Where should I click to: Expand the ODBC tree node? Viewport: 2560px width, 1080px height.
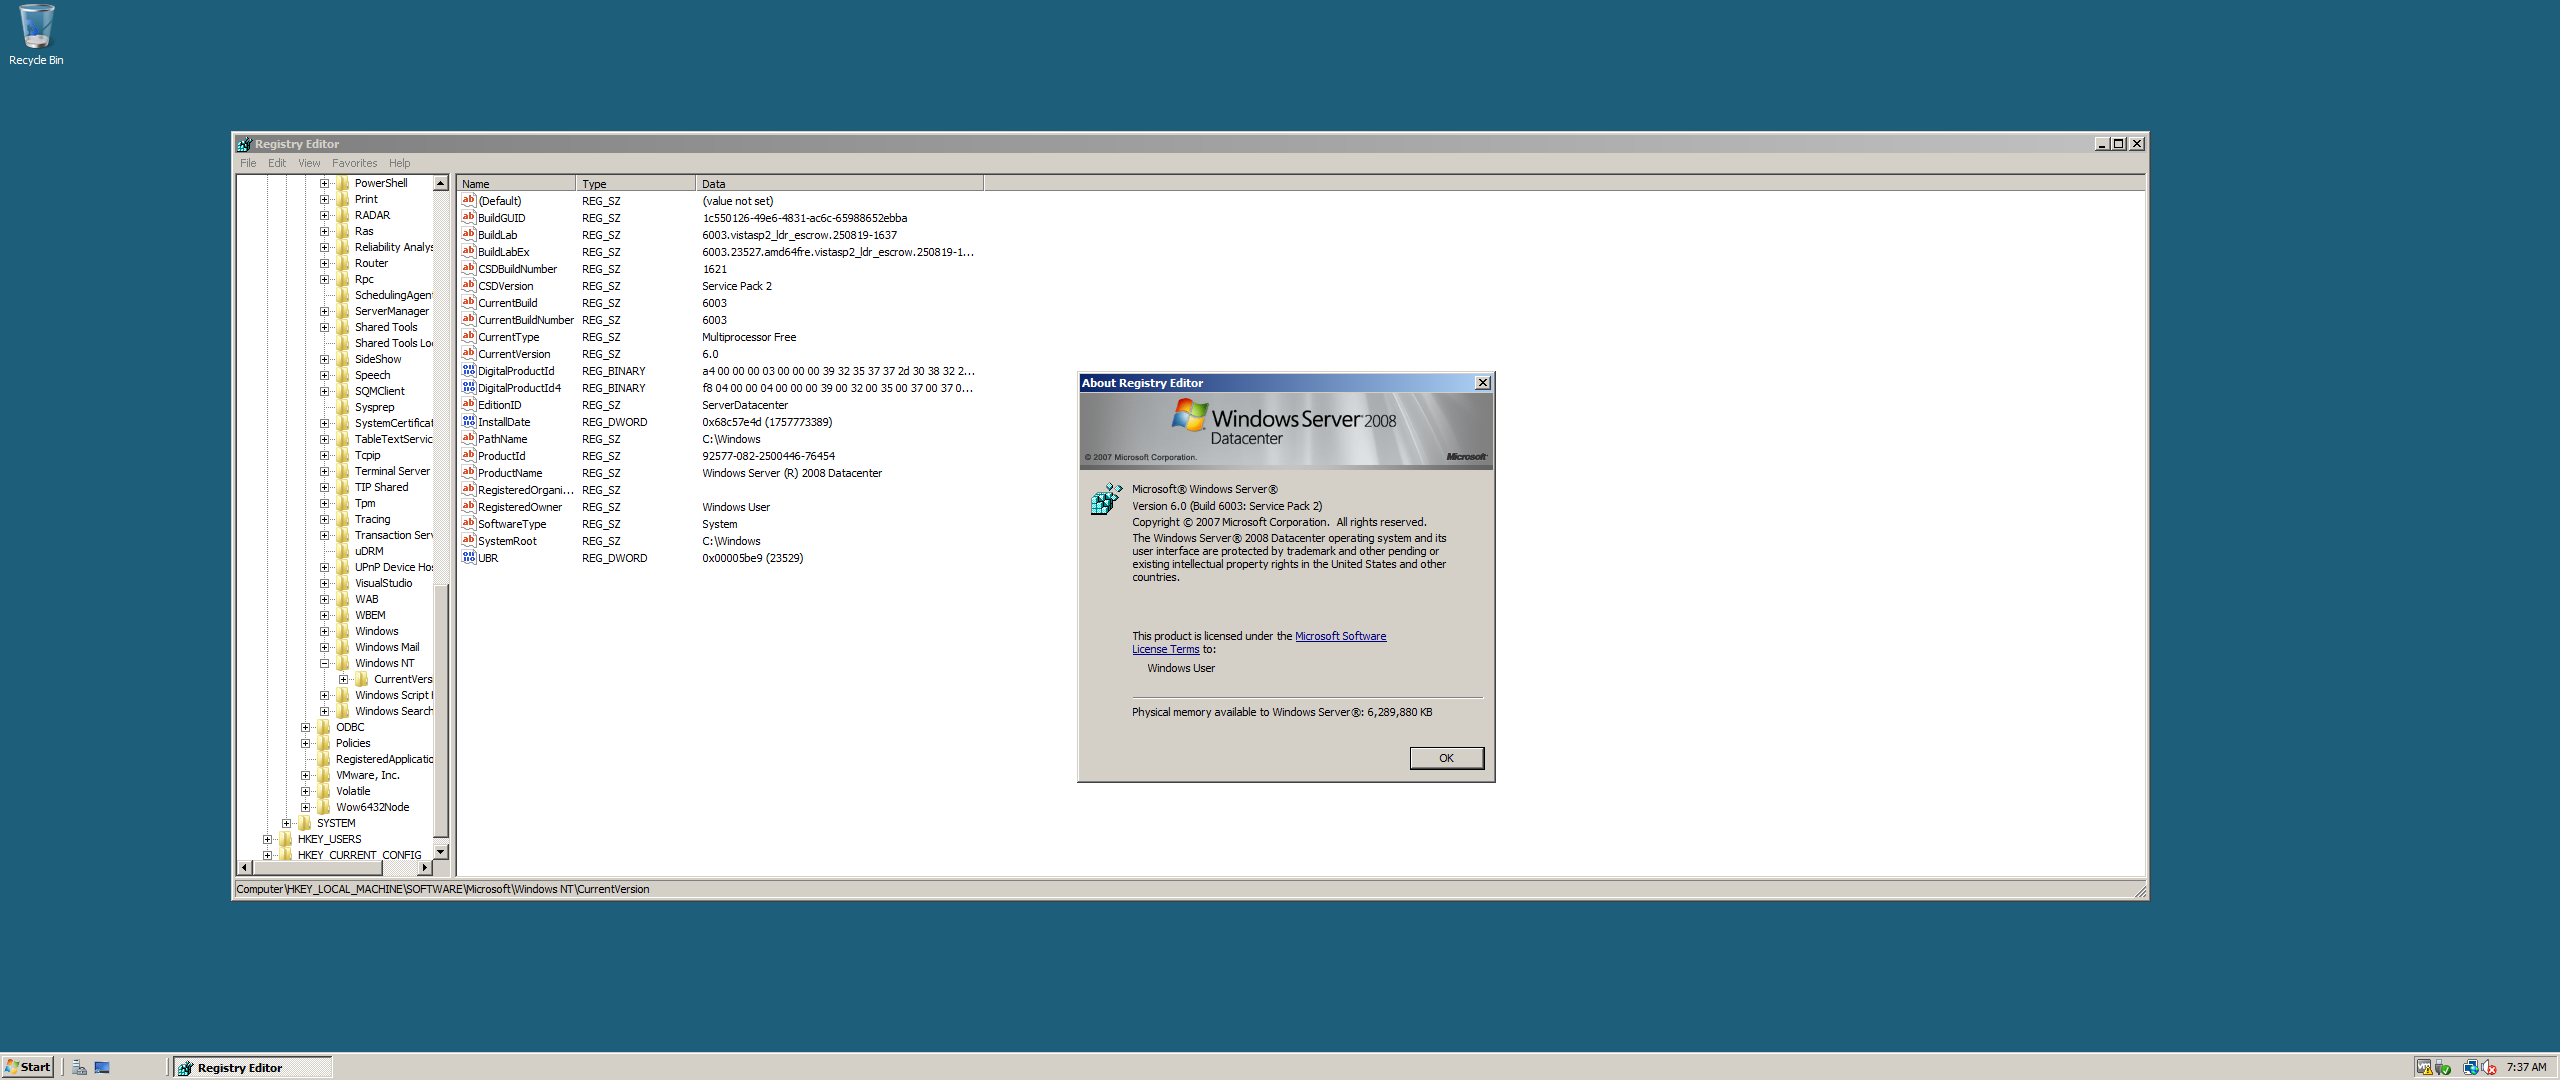(305, 727)
